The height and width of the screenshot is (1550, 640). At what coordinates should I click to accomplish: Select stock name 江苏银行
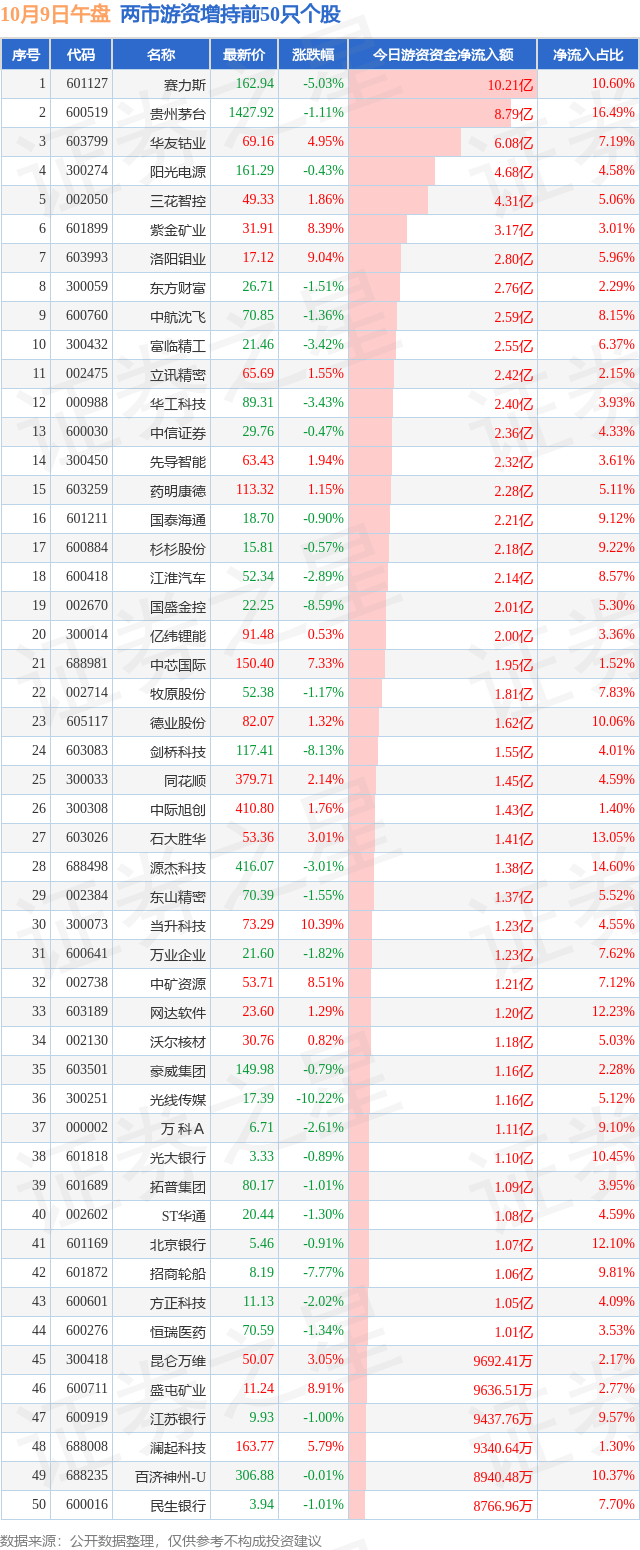(178, 1419)
